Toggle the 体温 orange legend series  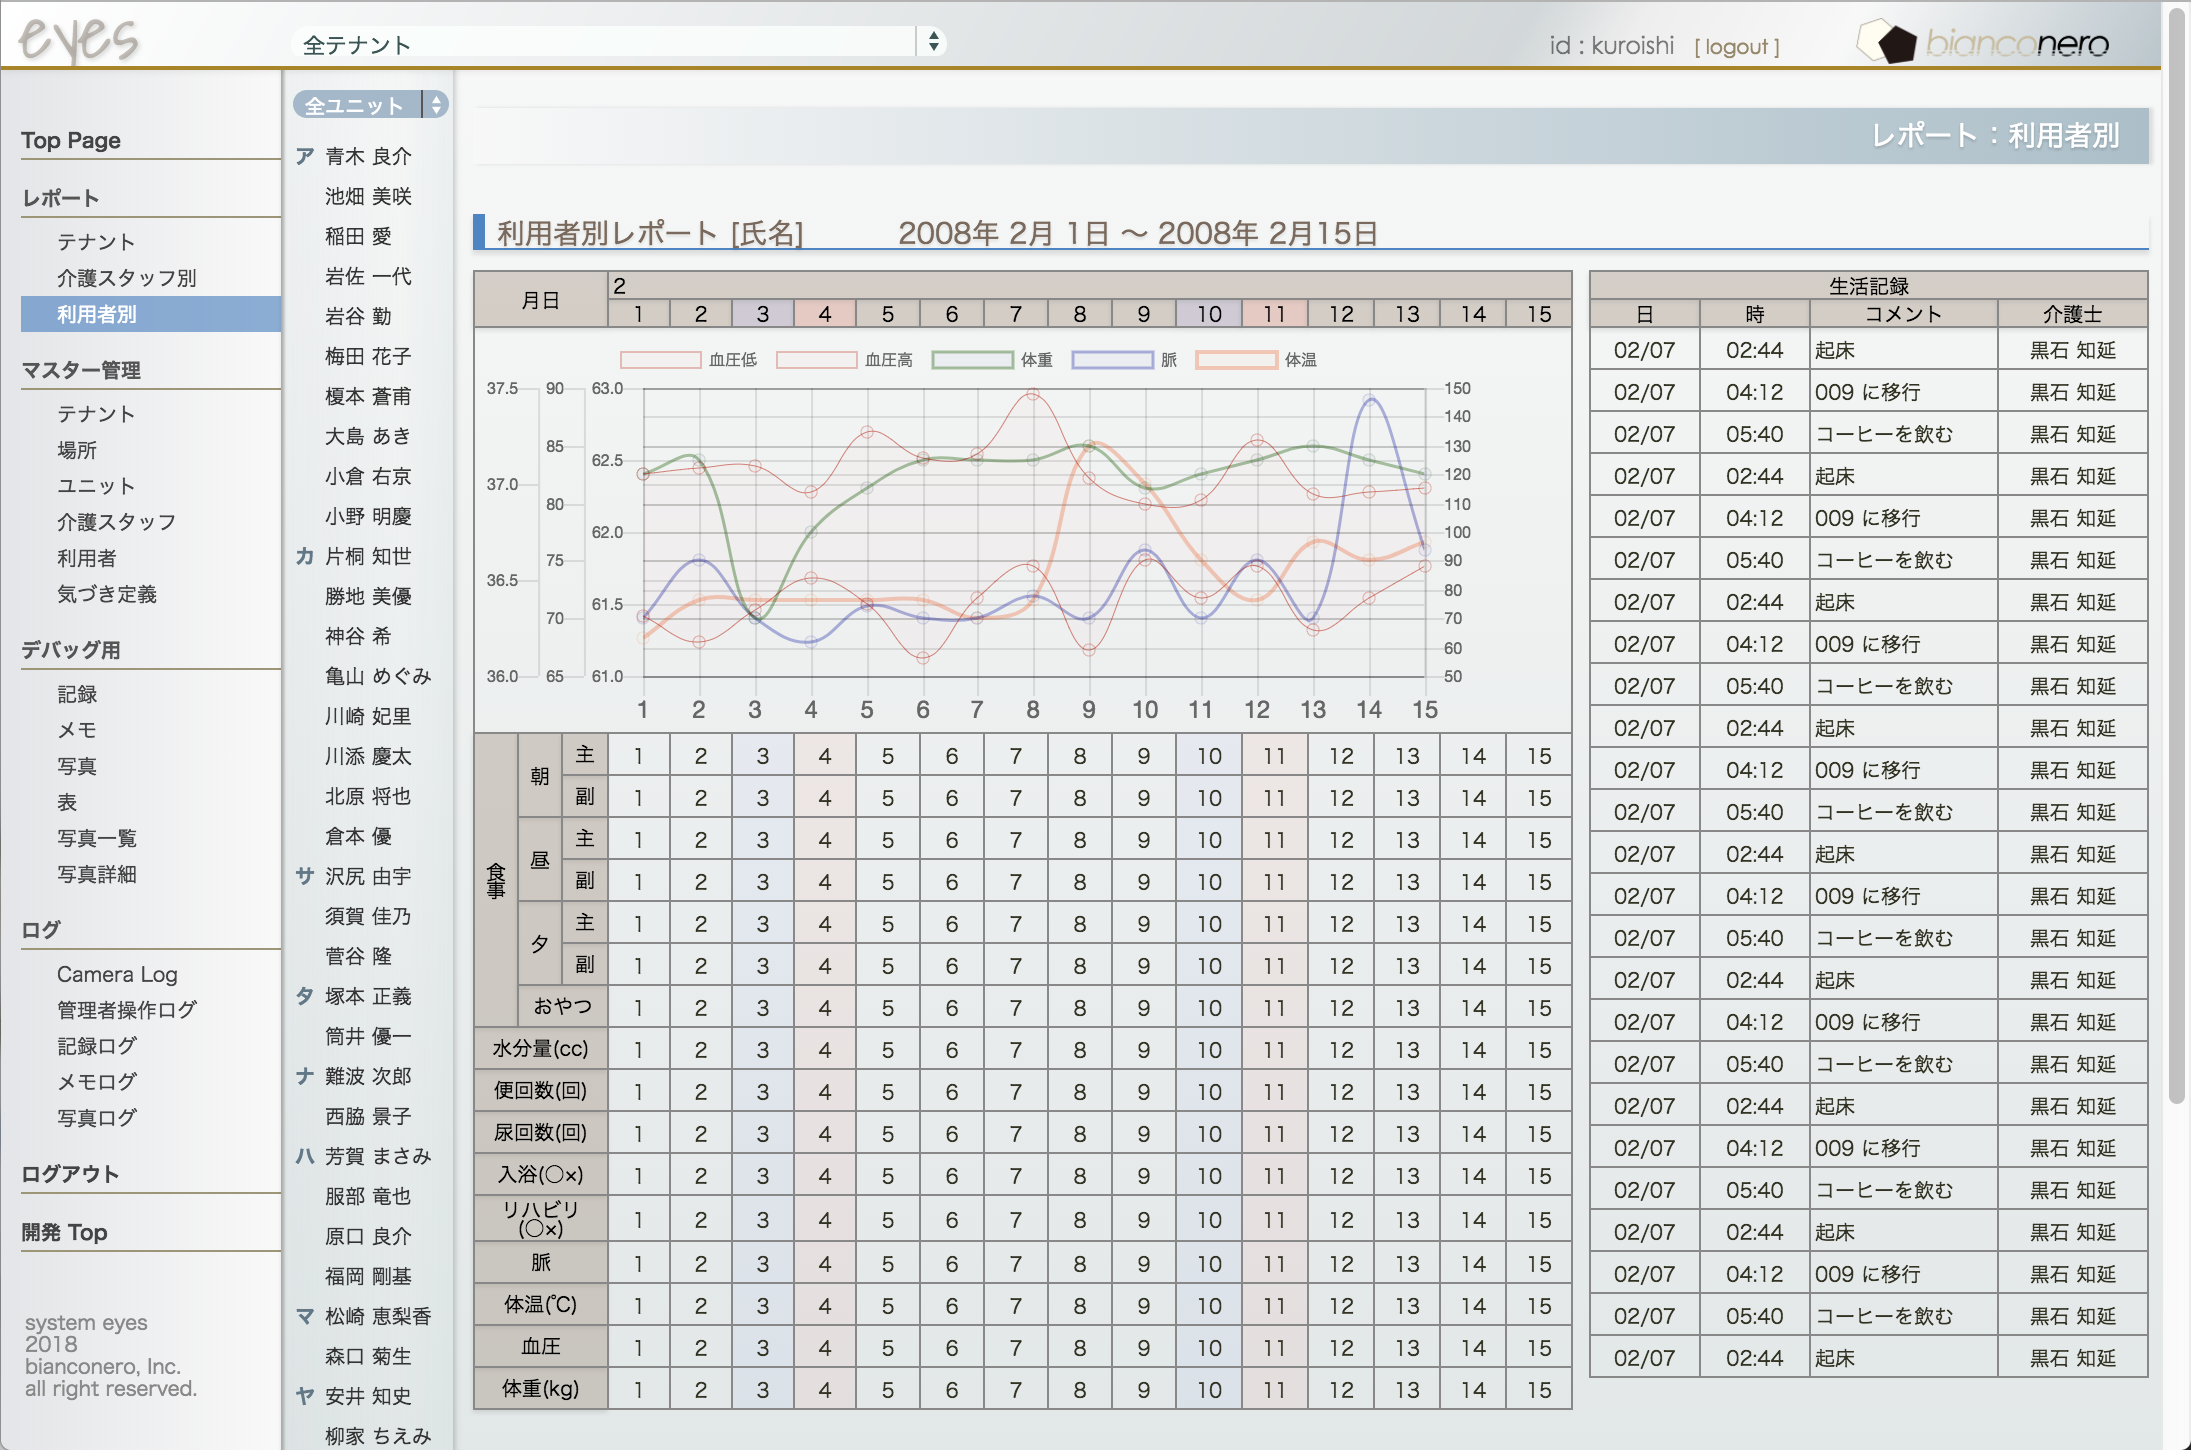[1236, 360]
